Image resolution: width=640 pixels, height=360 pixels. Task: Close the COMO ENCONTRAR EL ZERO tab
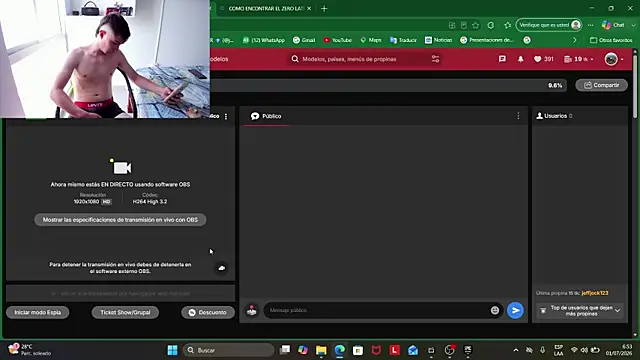(x=309, y=9)
